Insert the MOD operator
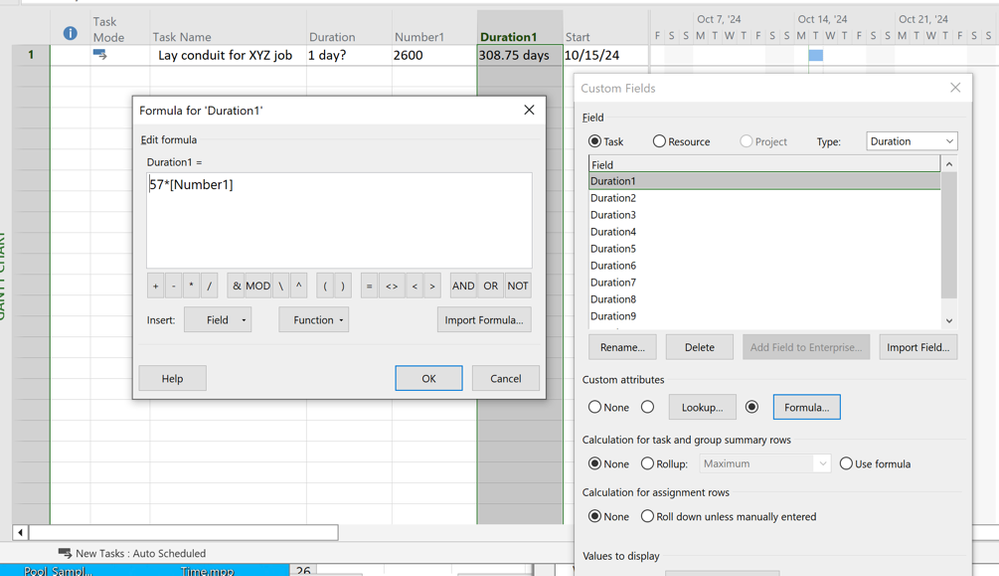 pyautogui.click(x=258, y=286)
